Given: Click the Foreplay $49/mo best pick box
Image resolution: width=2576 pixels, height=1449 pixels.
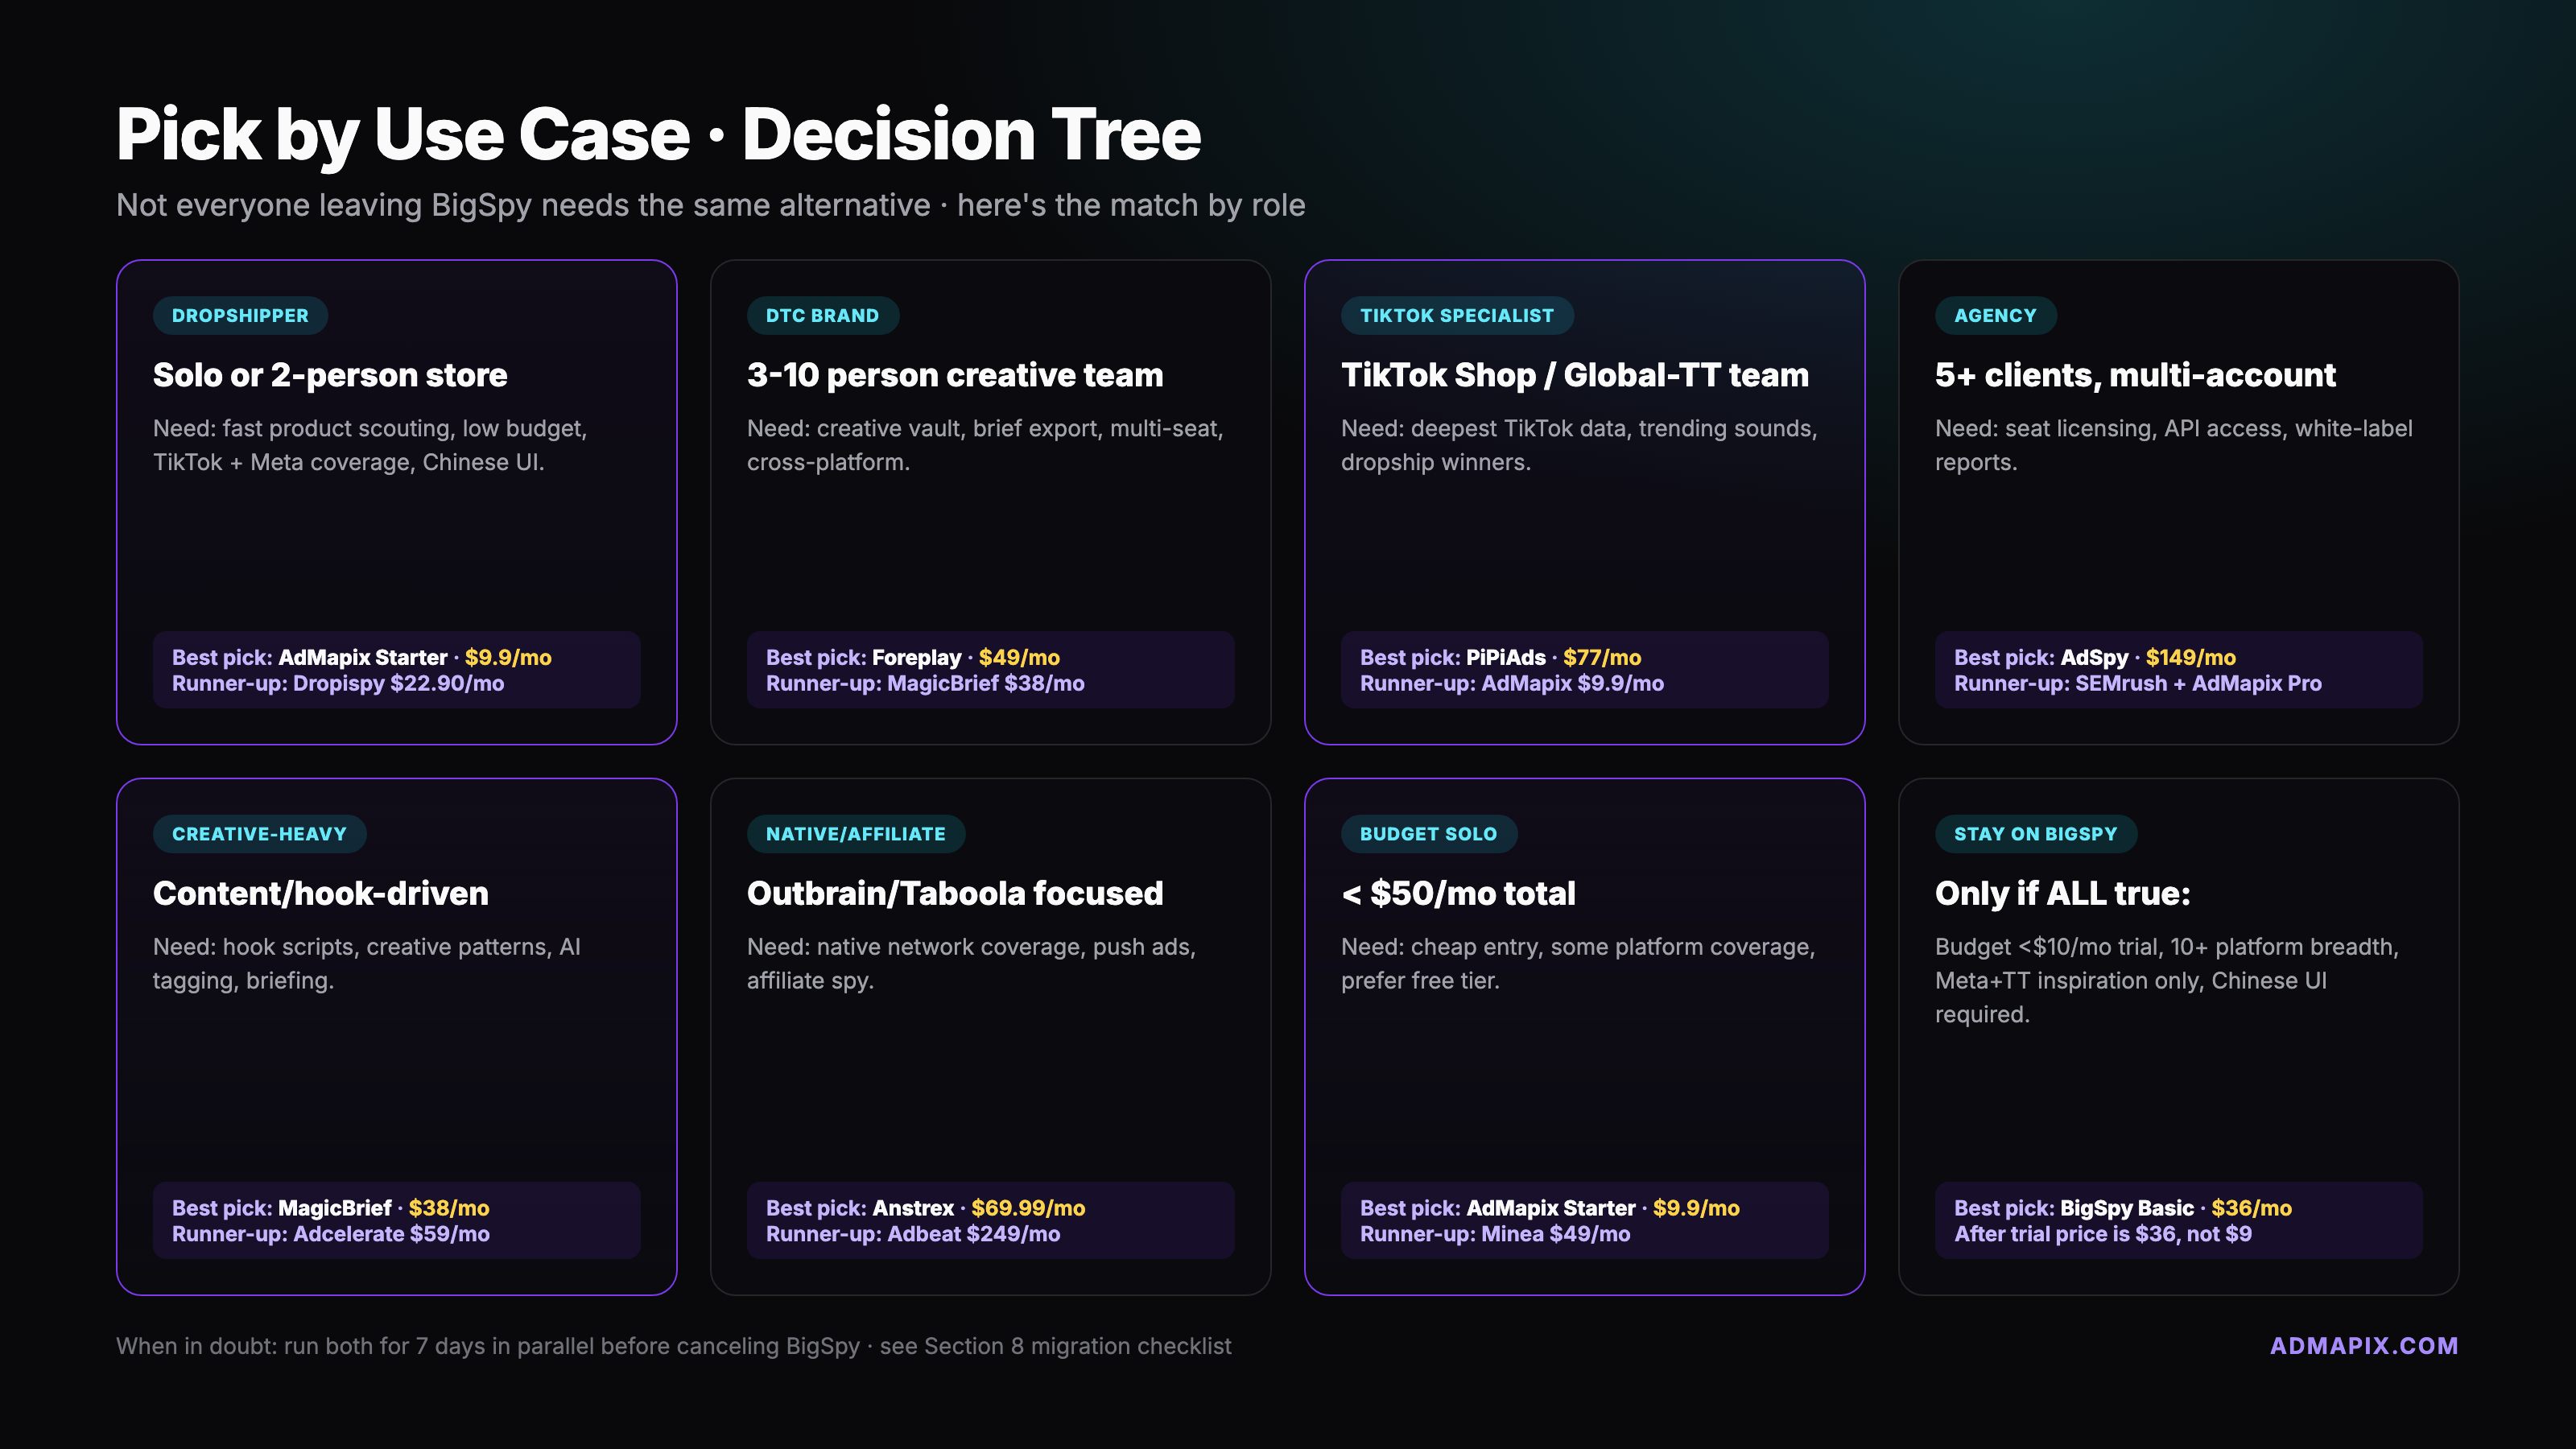Looking at the screenshot, I should pos(990,670).
